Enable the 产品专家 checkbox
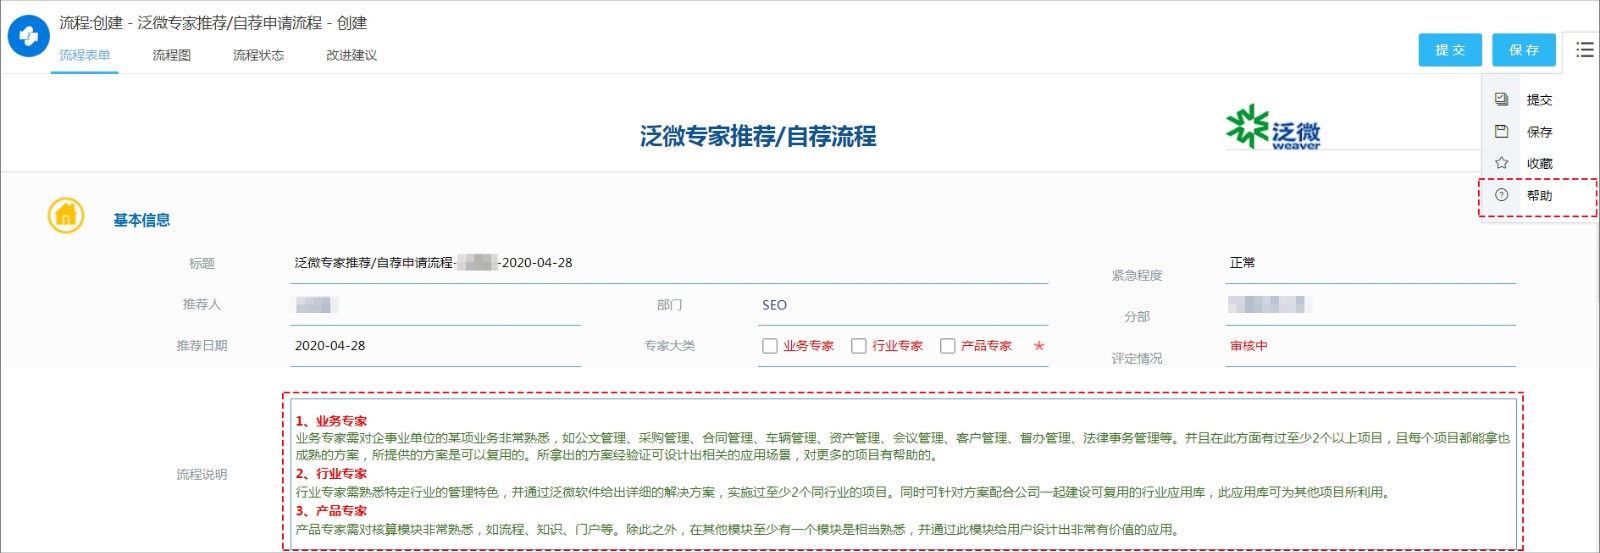 click(x=948, y=346)
